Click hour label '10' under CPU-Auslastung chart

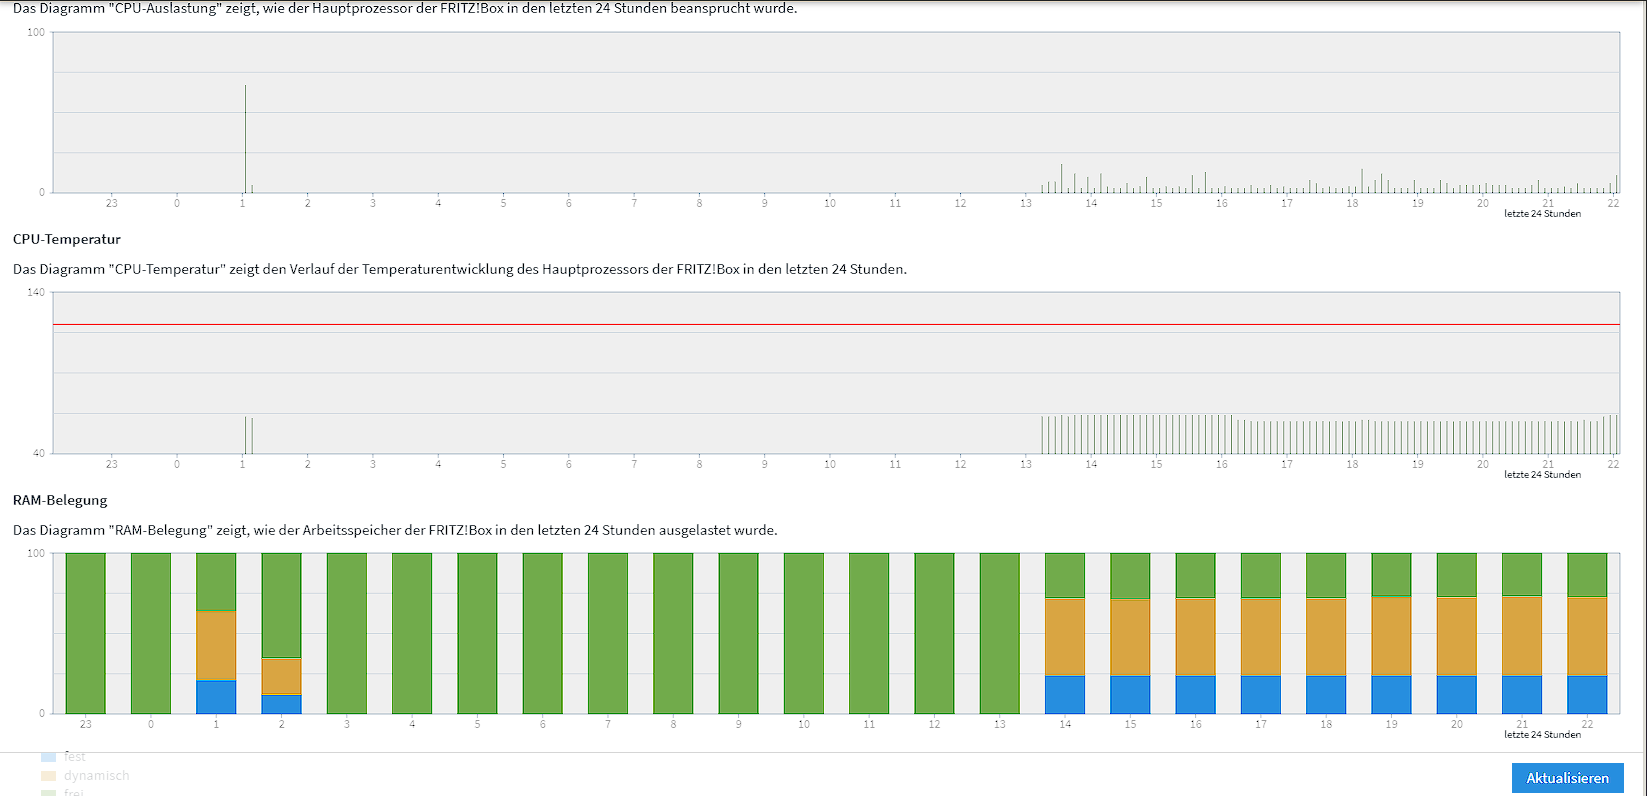click(x=830, y=203)
